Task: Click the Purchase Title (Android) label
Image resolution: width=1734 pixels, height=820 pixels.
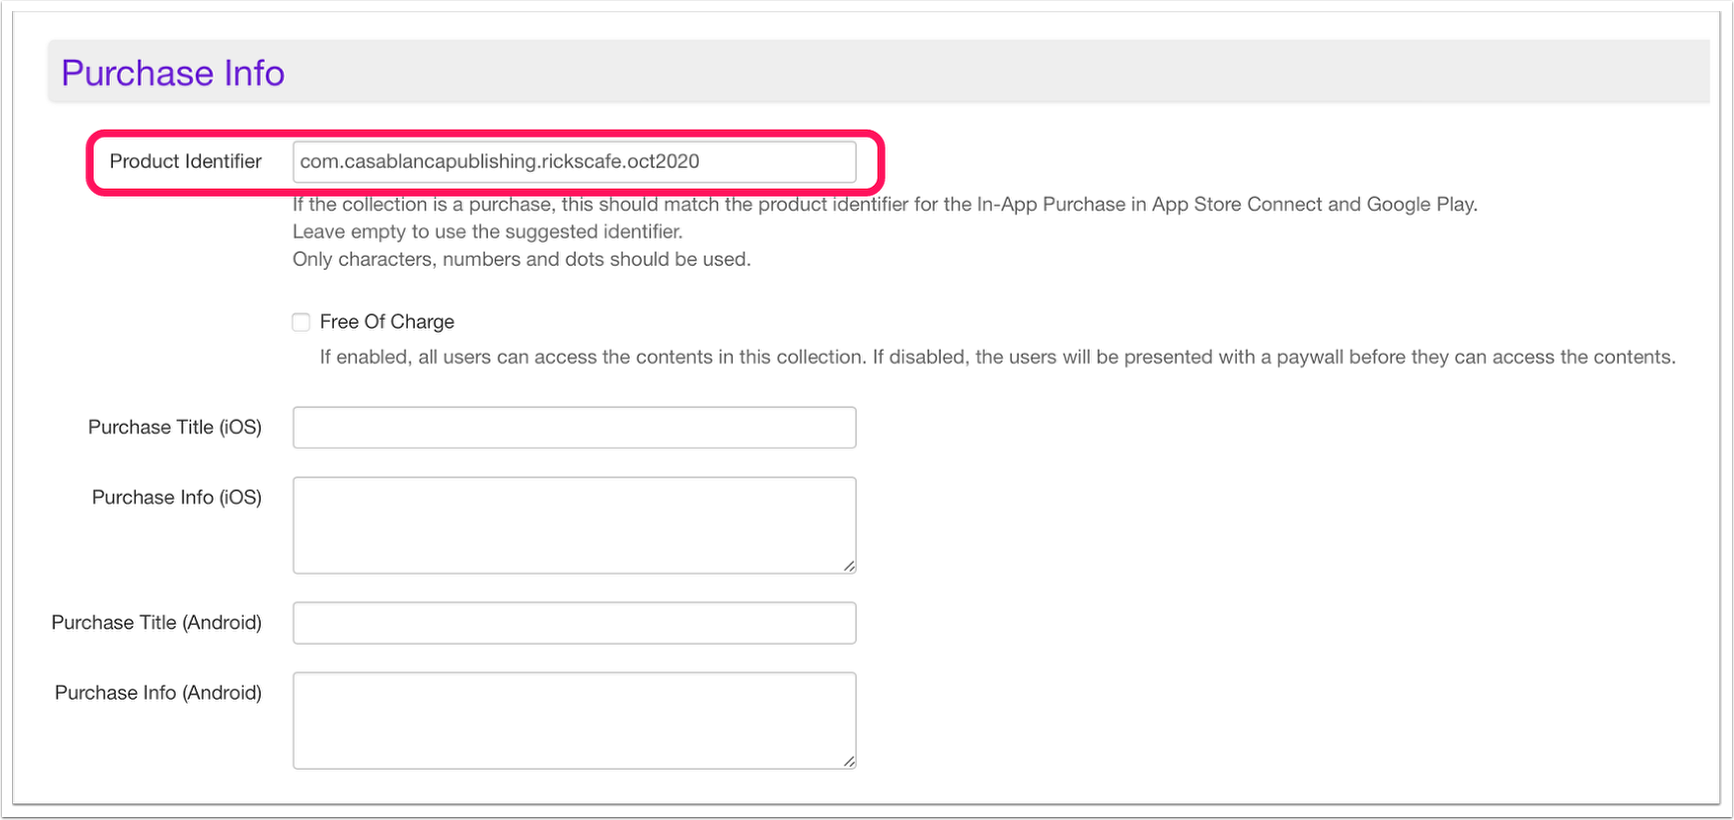Action: (x=156, y=622)
